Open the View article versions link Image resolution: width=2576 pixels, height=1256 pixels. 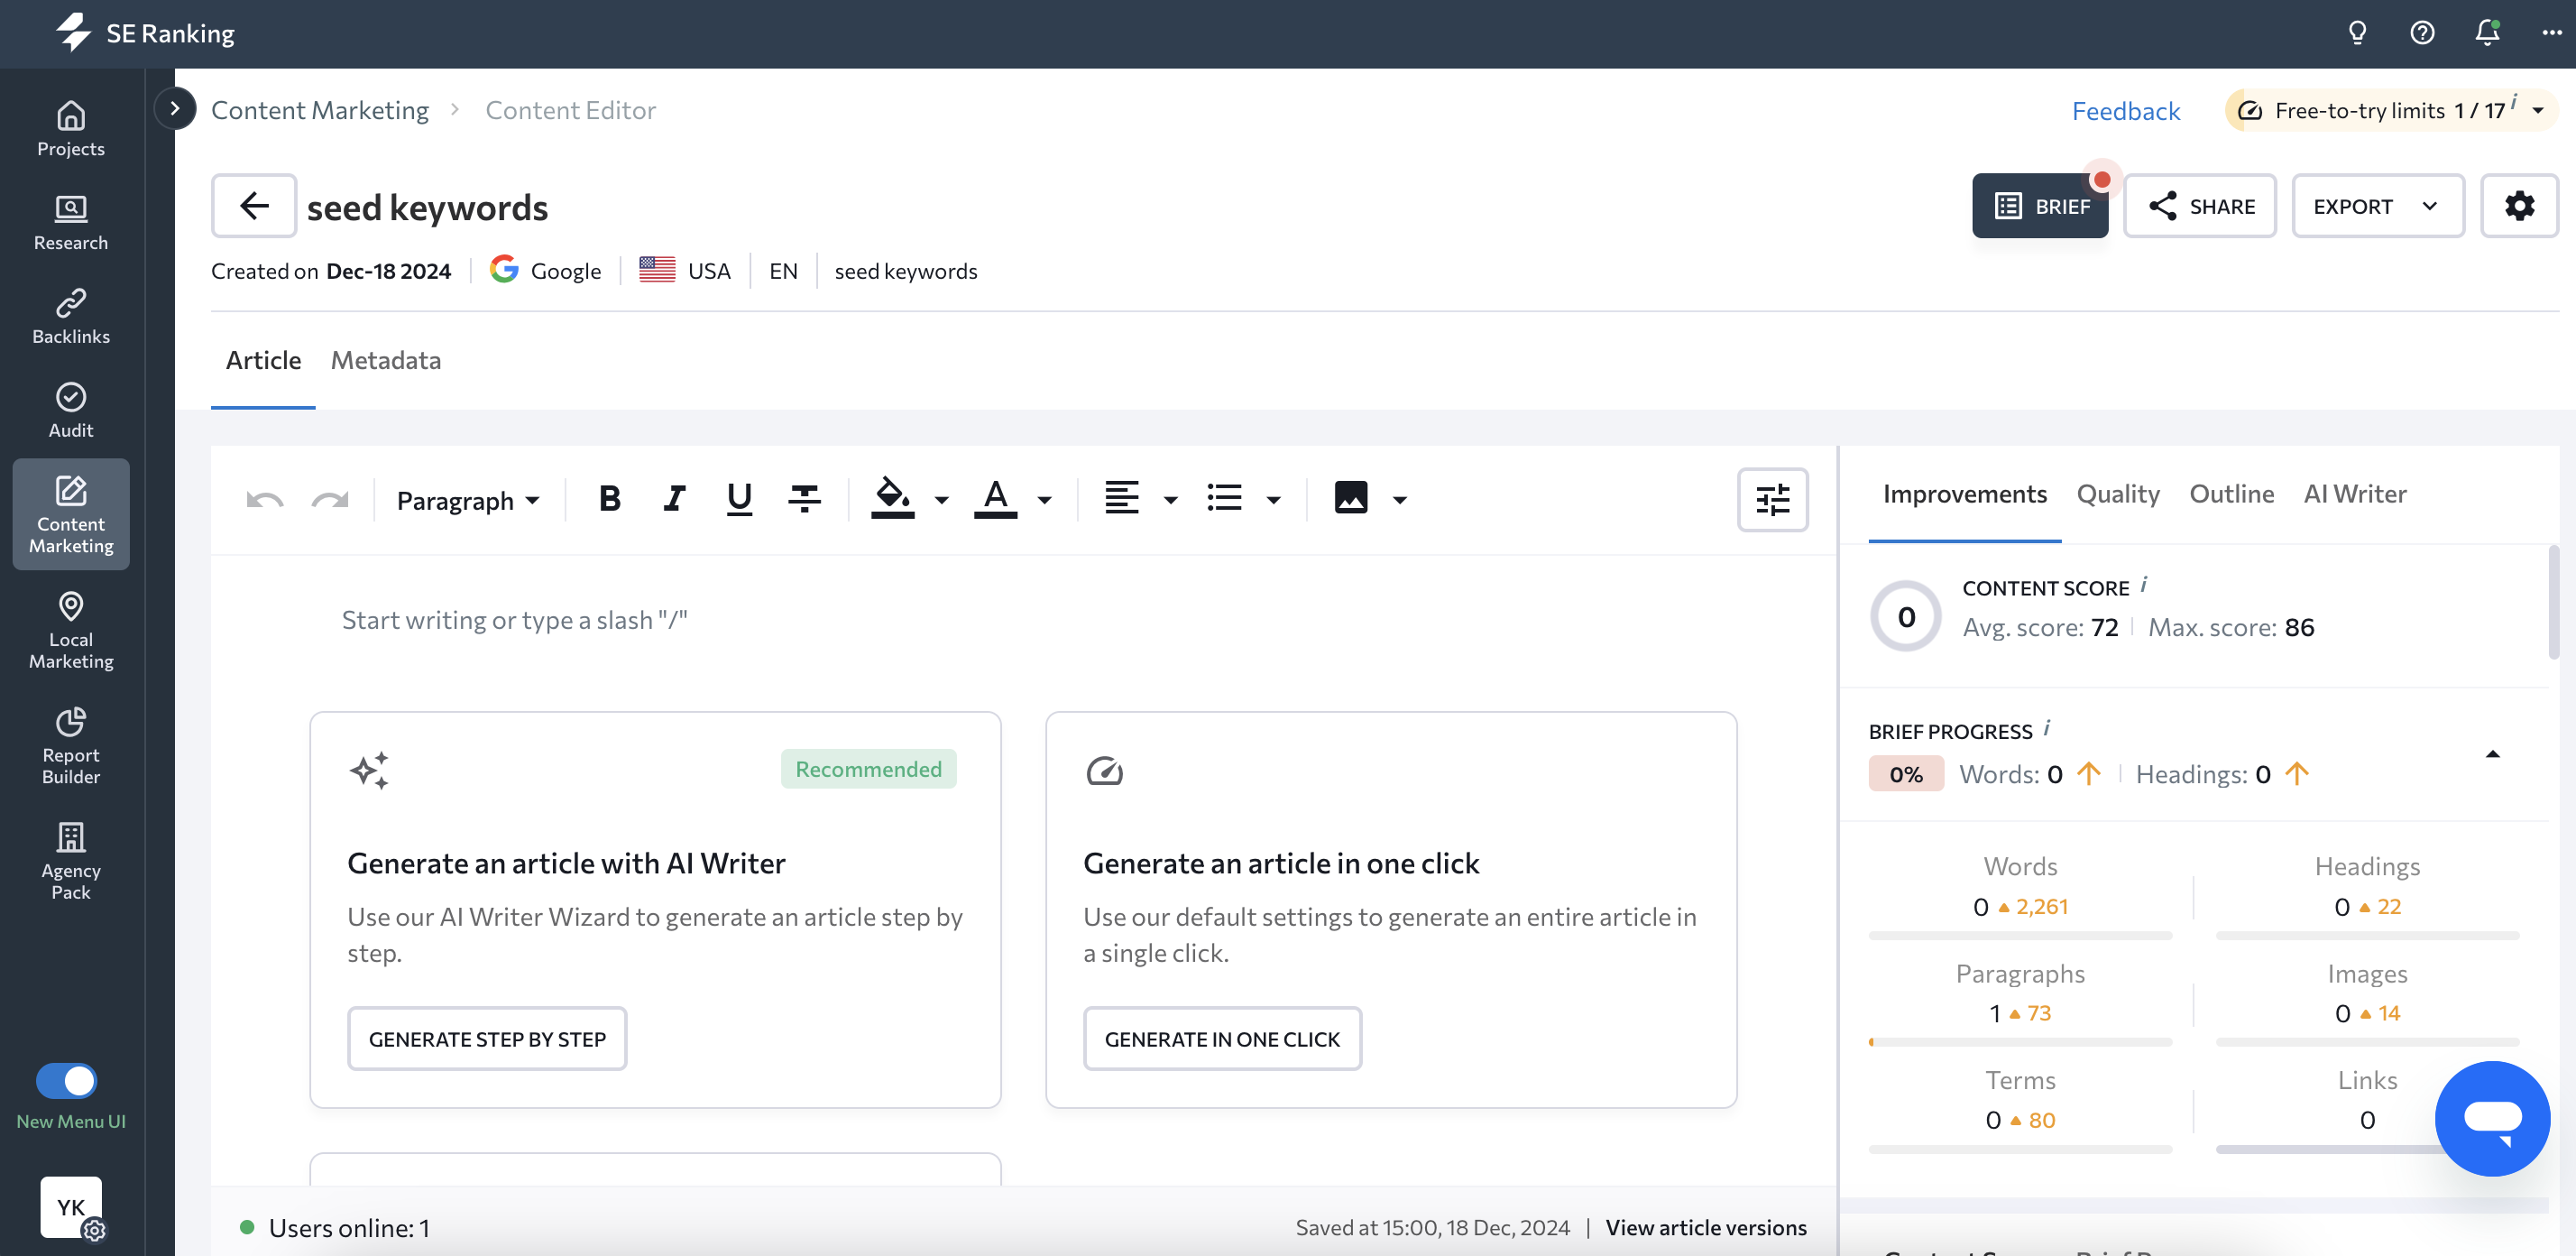click(x=1705, y=1227)
